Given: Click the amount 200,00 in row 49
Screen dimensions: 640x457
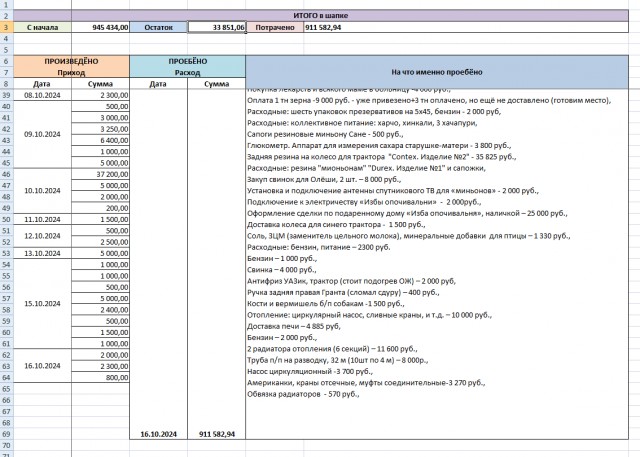Looking at the screenshot, I should point(100,208).
